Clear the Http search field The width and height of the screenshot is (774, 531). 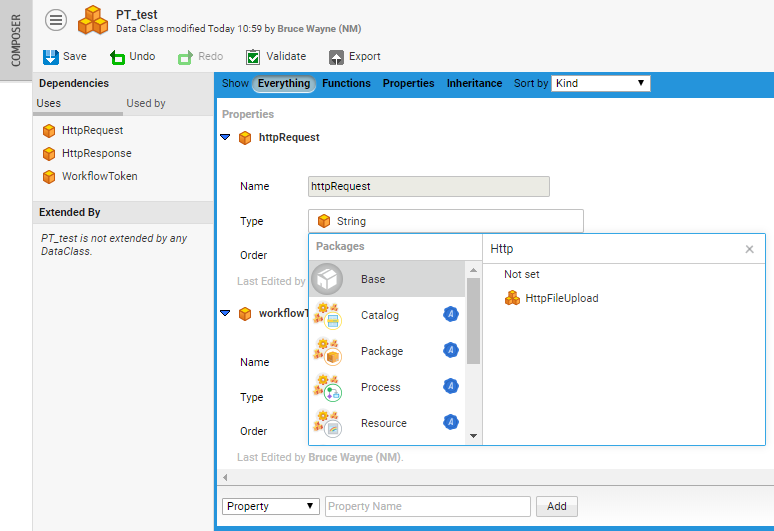pos(749,249)
